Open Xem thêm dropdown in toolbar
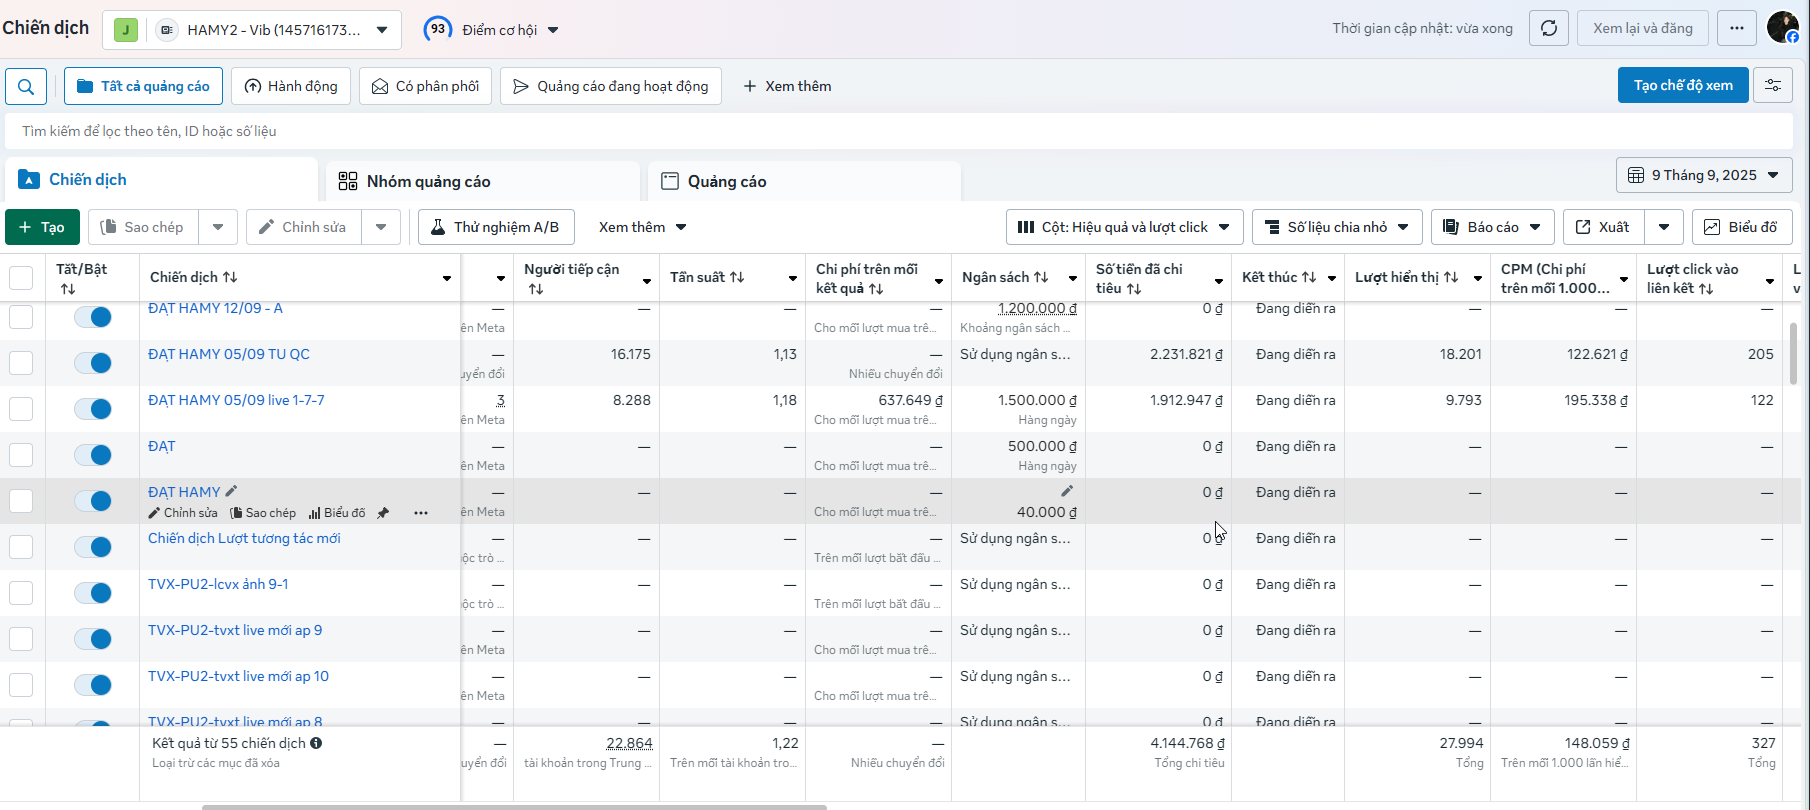The width and height of the screenshot is (1810, 810). [x=642, y=227]
